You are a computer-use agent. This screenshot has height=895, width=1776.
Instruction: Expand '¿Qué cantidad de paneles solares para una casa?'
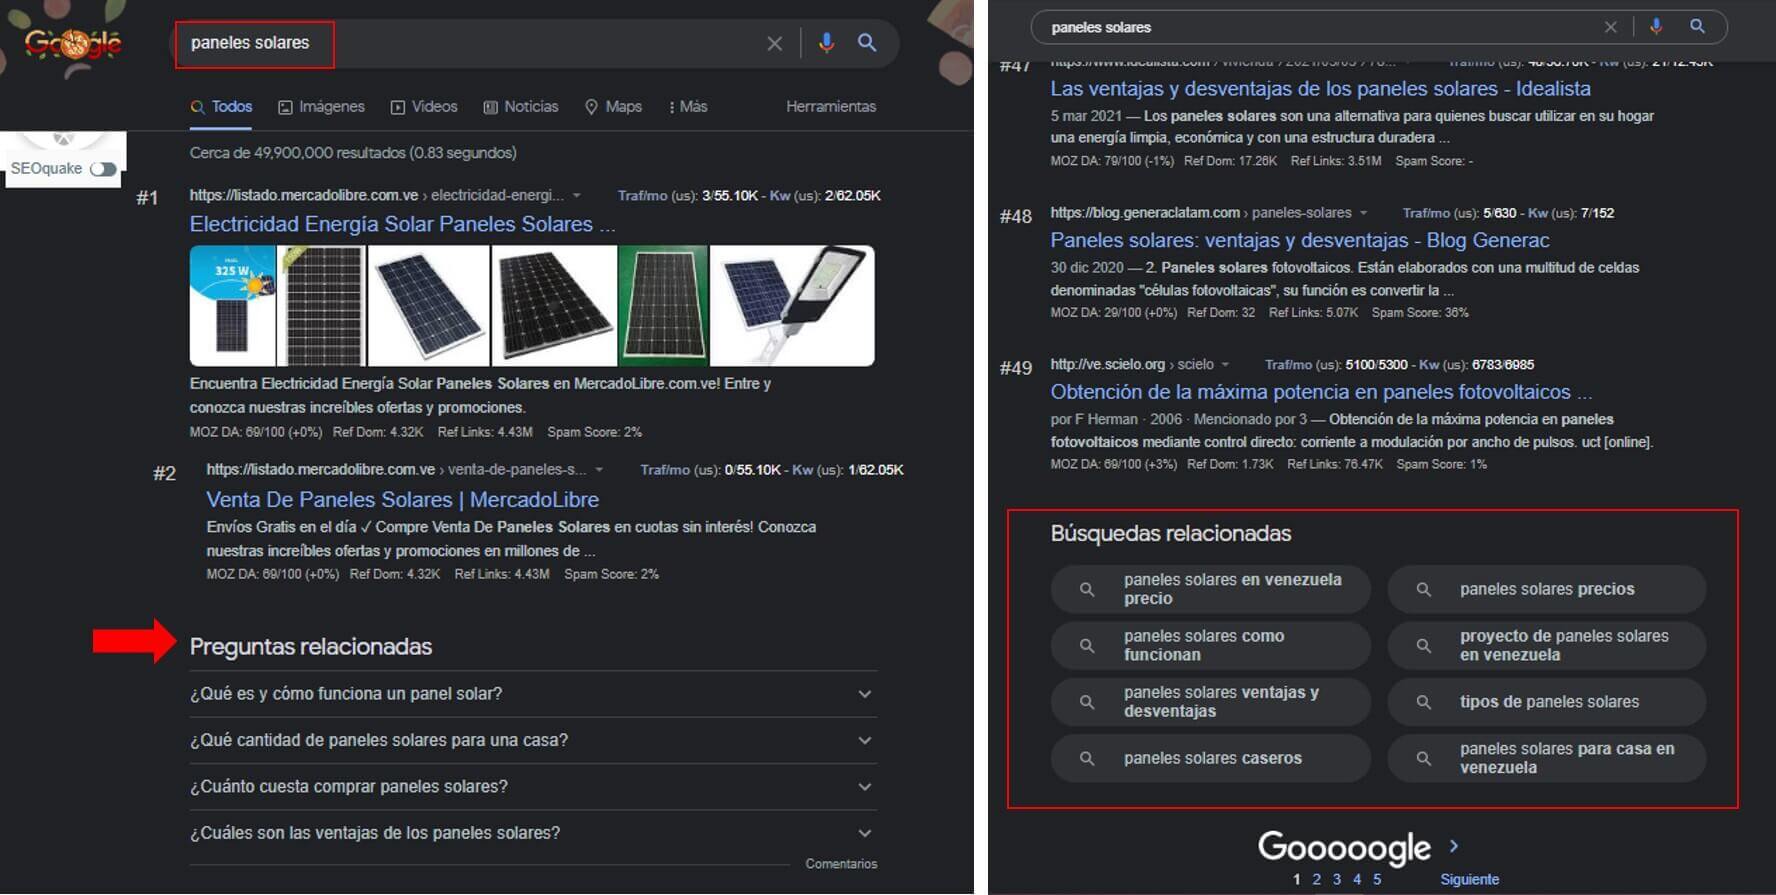tap(533, 740)
